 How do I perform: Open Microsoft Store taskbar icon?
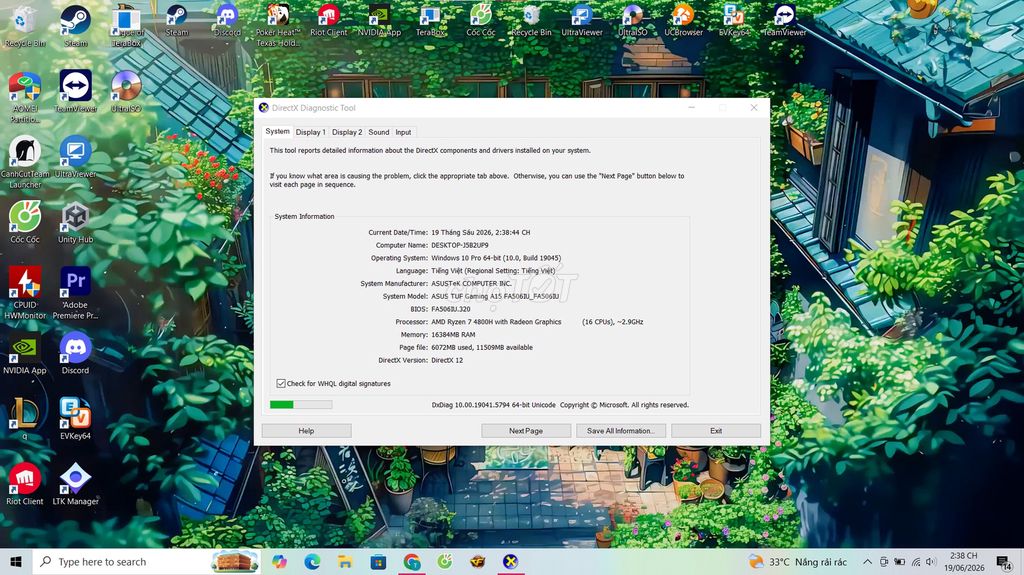[x=378, y=561]
